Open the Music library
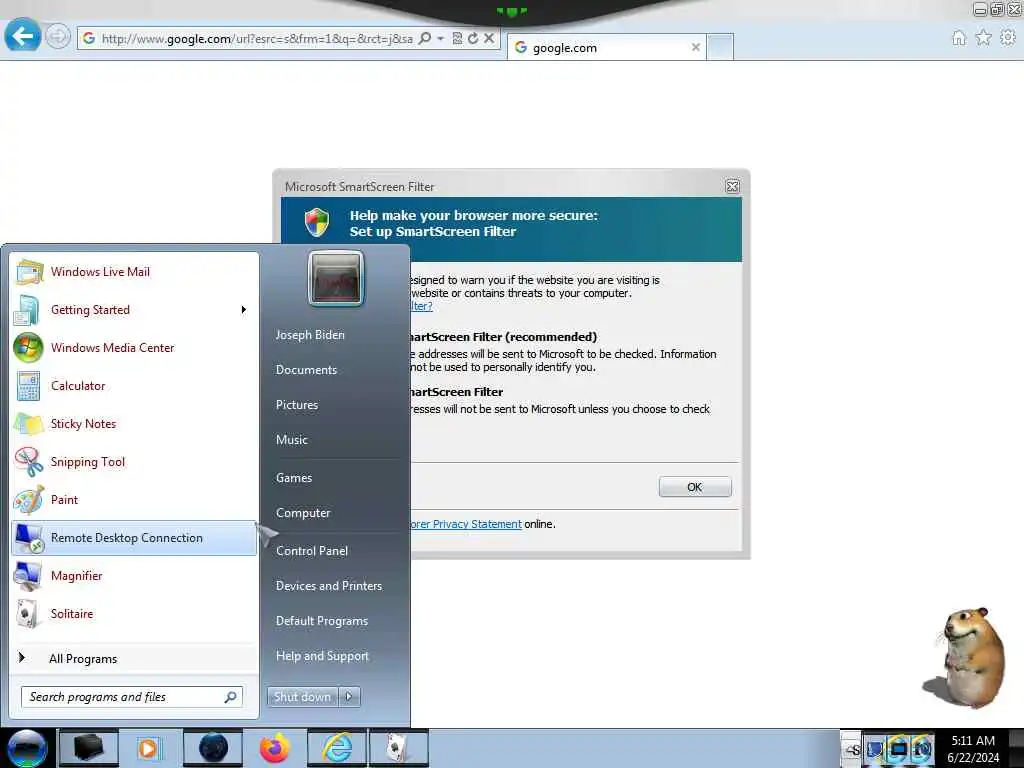Screen dimensions: 1024x768 292,440
